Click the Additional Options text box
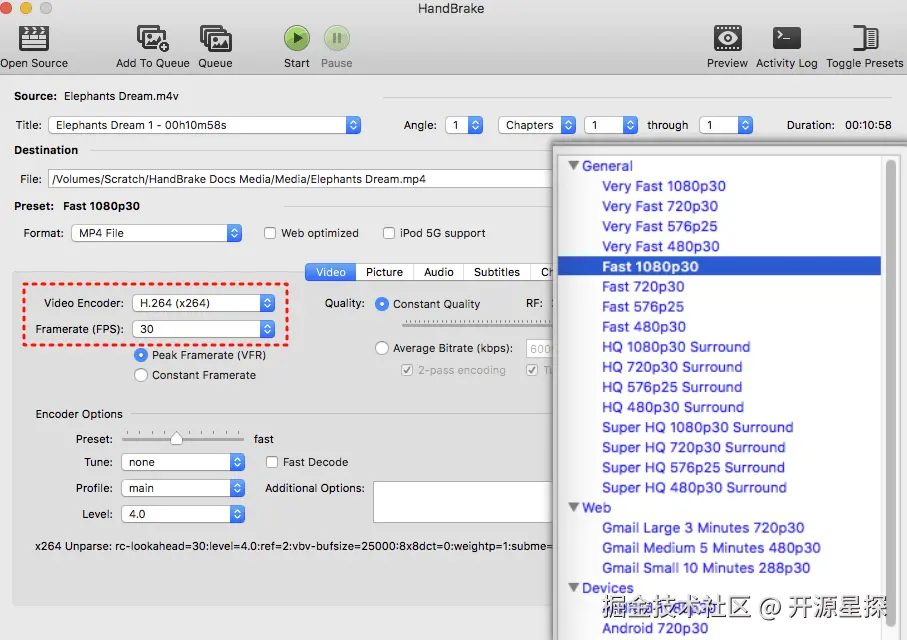This screenshot has width=907, height=640. 463,502
